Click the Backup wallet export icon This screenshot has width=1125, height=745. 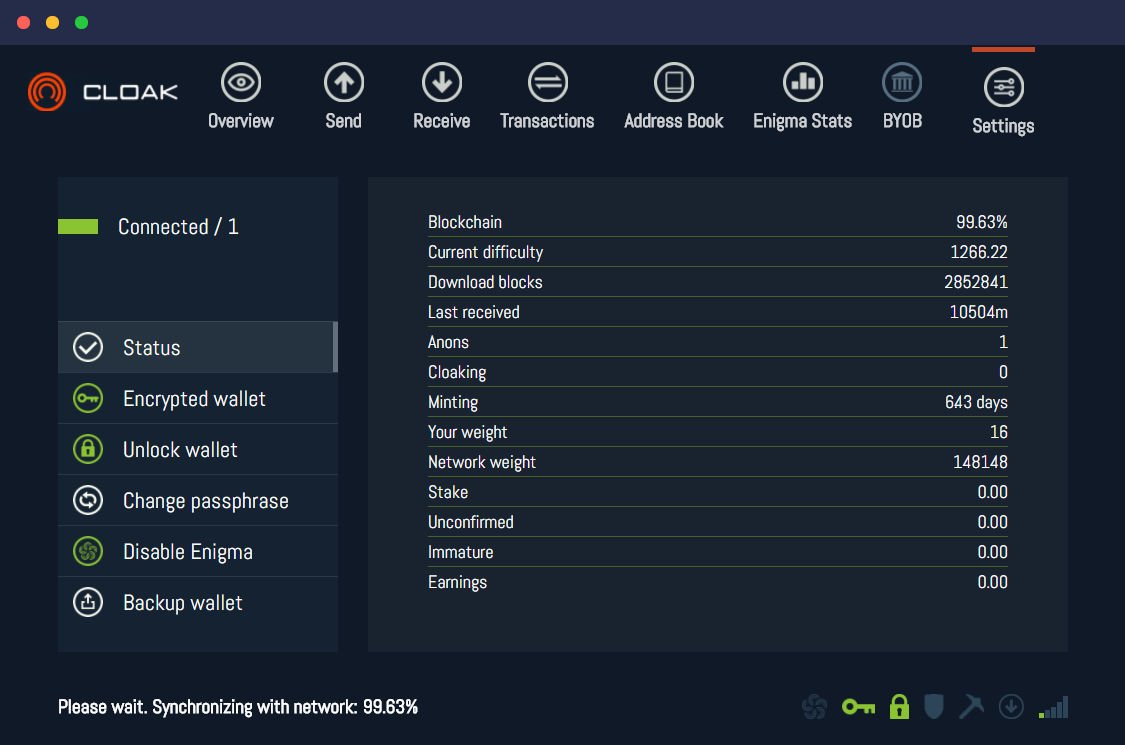[x=88, y=602]
